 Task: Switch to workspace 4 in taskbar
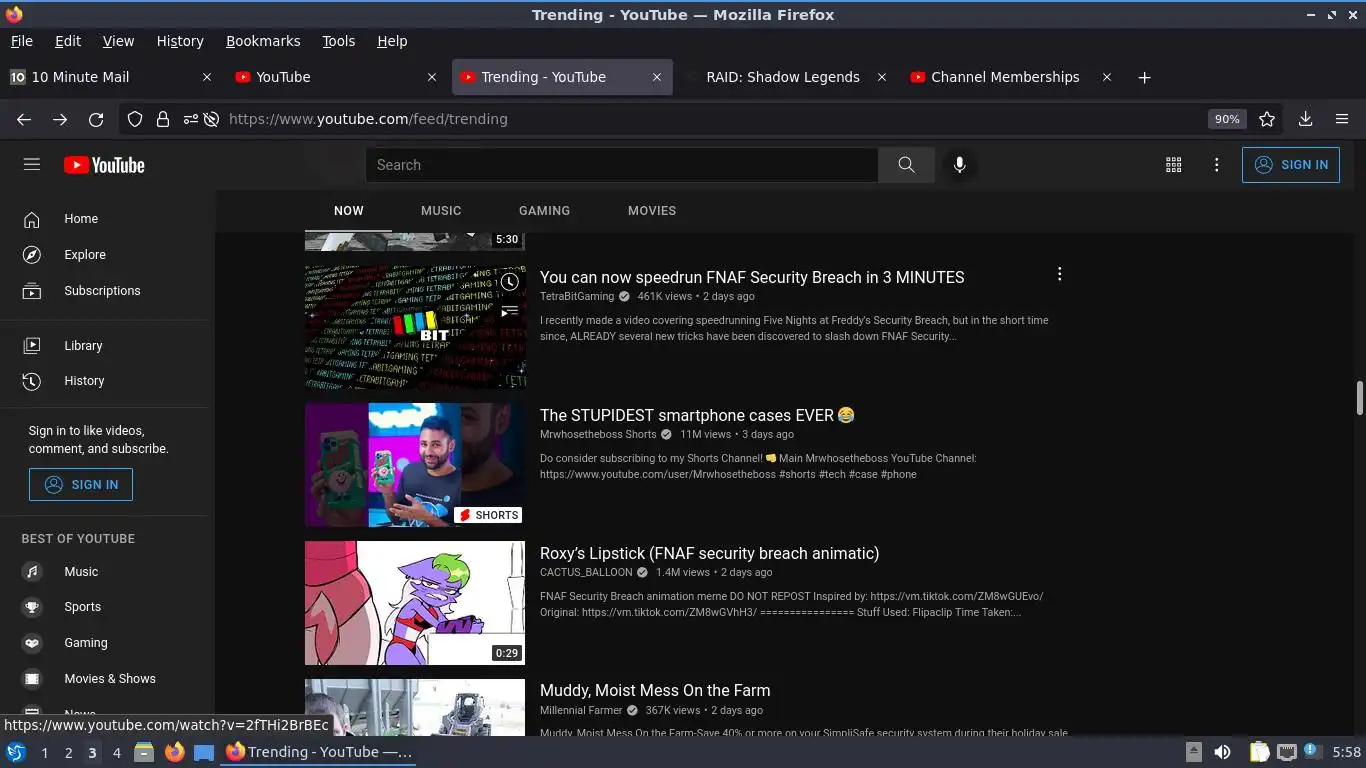pyautogui.click(x=117, y=753)
